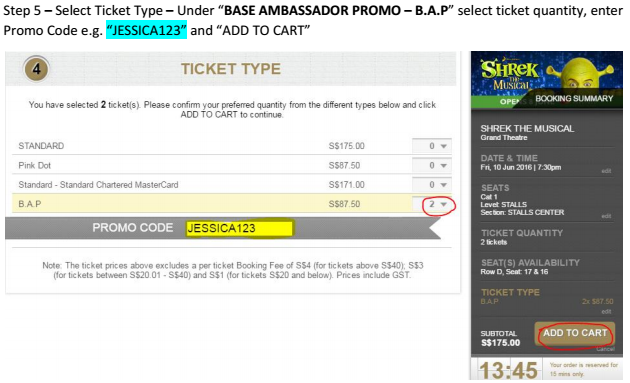Screen dimensions: 630x383
Task: Open the Pink Dot quantity dropdown
Action: pos(432,165)
